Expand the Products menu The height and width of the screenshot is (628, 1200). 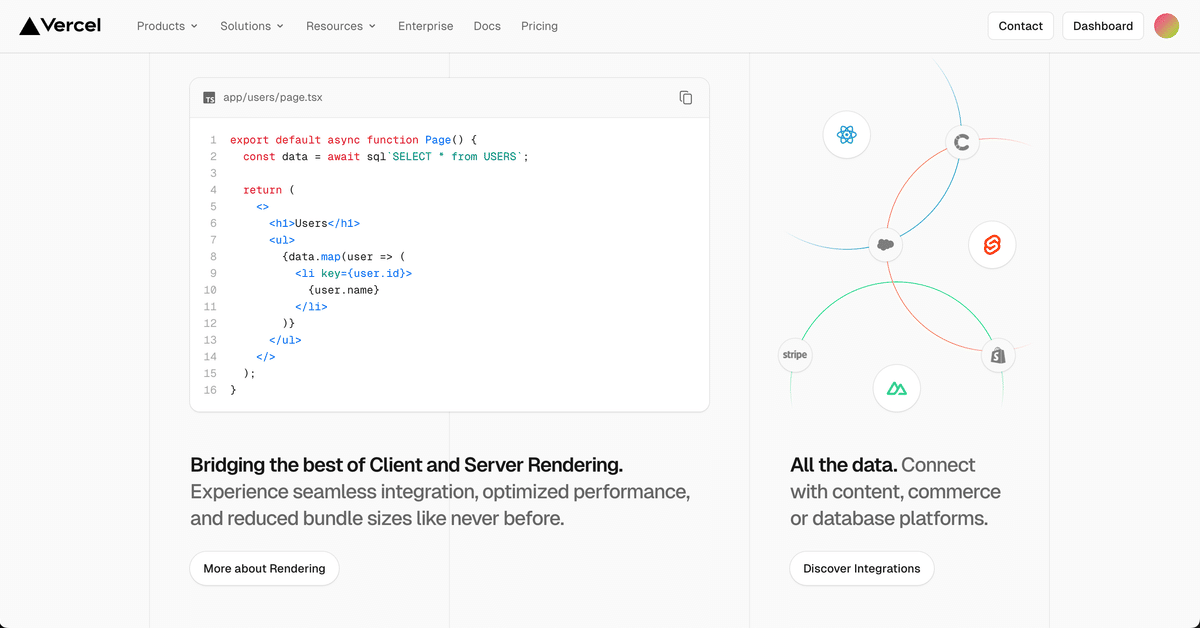click(167, 26)
